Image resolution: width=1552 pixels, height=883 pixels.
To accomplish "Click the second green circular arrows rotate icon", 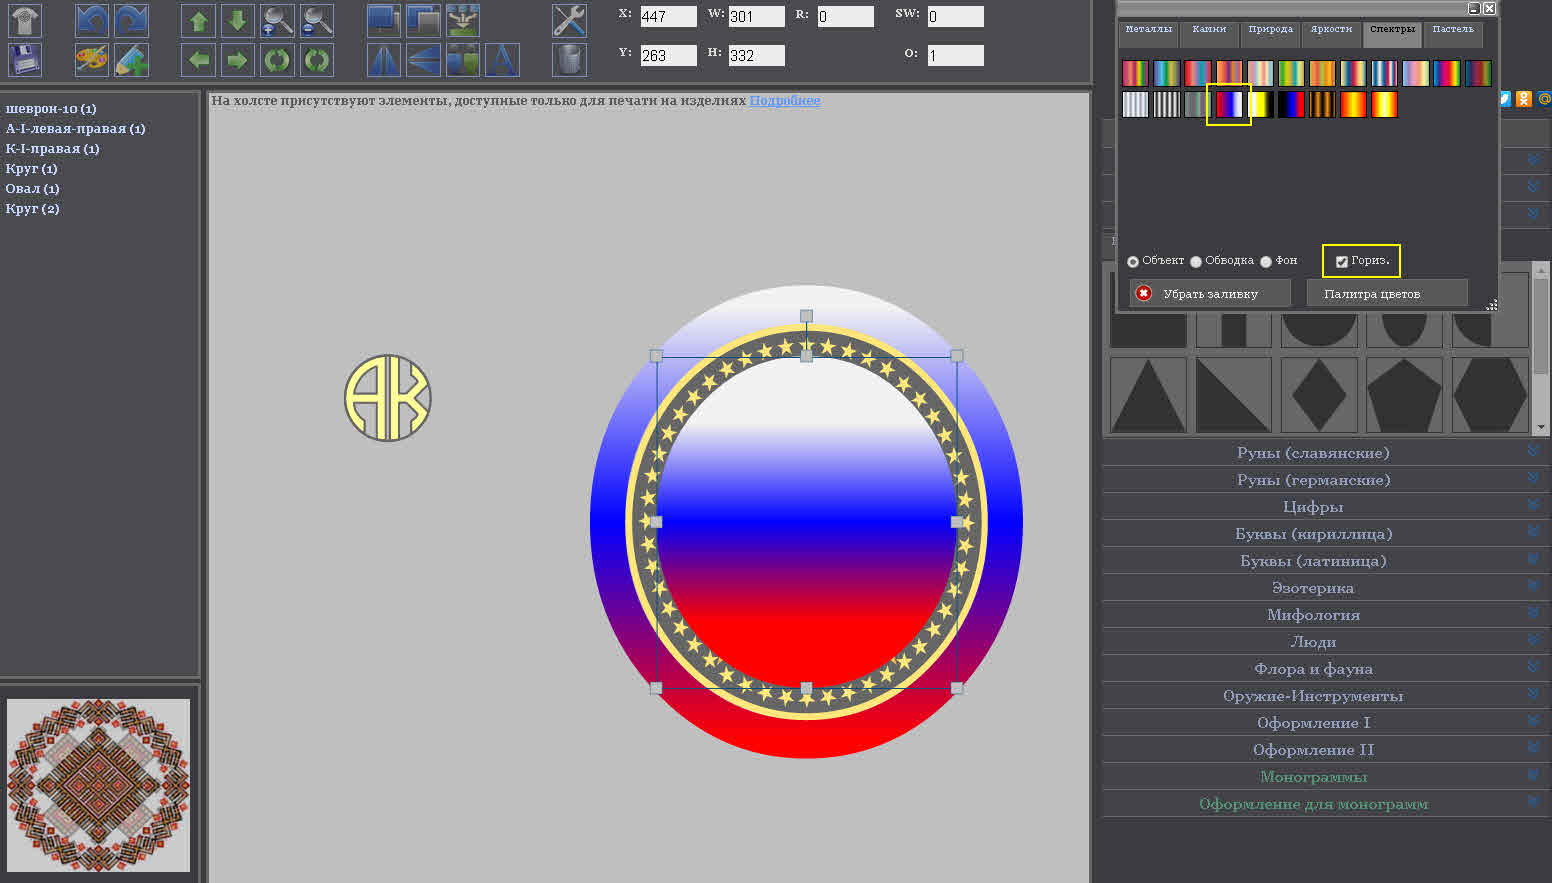I will (317, 60).
